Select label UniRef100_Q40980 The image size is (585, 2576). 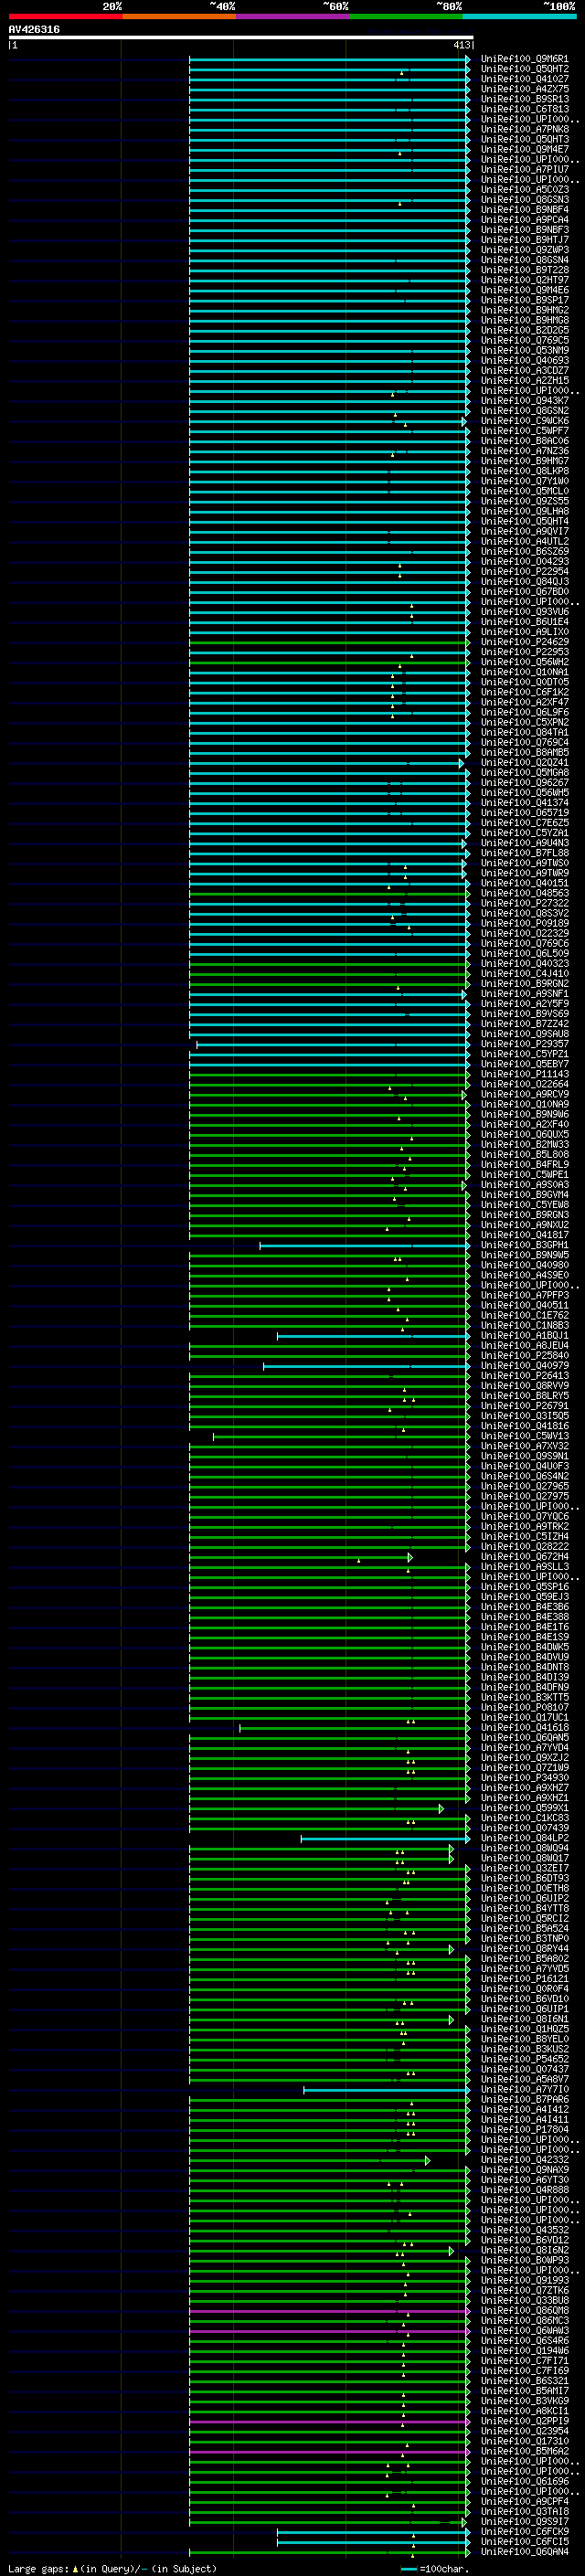[x=524, y=1265]
